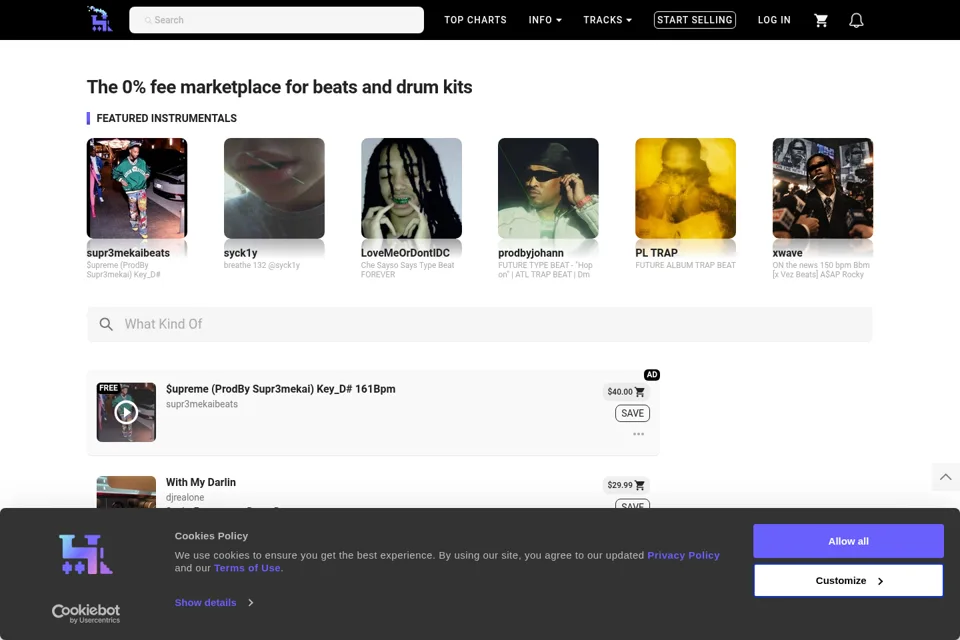Open the Terms of Use link
The width and height of the screenshot is (960, 640).
pyautogui.click(x=247, y=568)
